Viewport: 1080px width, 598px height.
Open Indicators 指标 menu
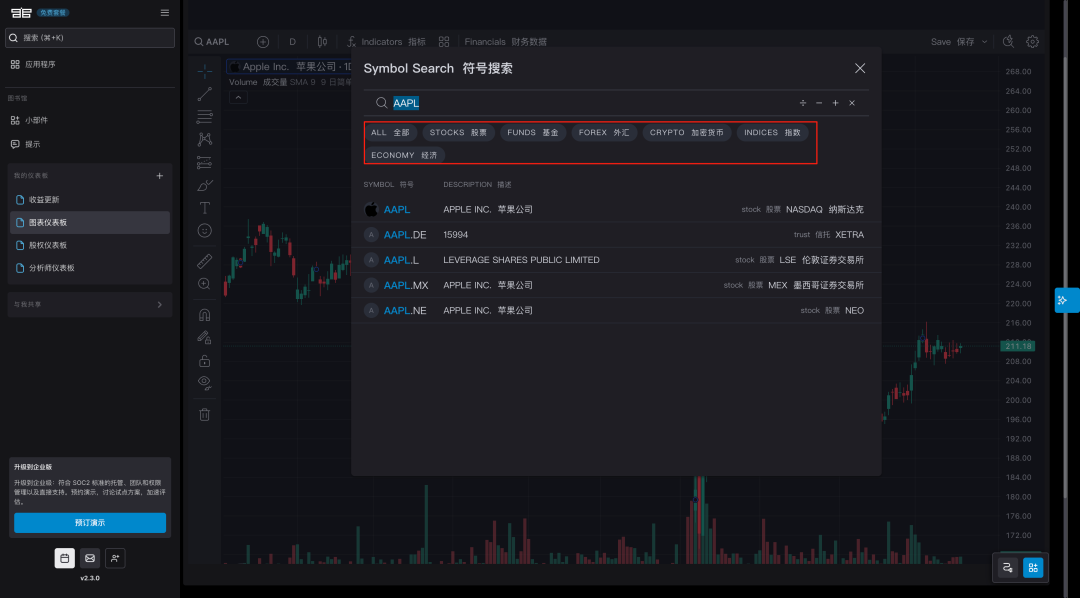tap(386, 42)
